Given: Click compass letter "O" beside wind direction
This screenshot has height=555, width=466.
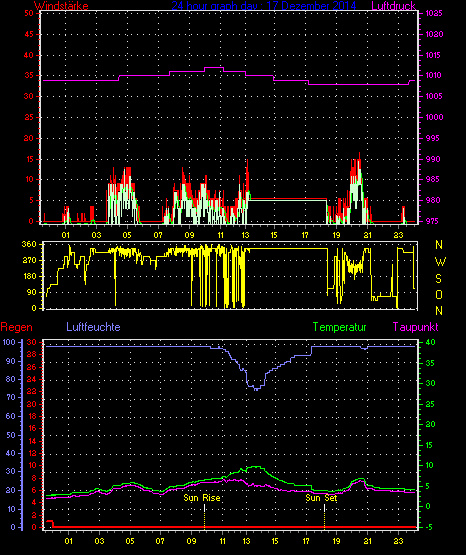Looking at the screenshot, I should [x=439, y=294].
